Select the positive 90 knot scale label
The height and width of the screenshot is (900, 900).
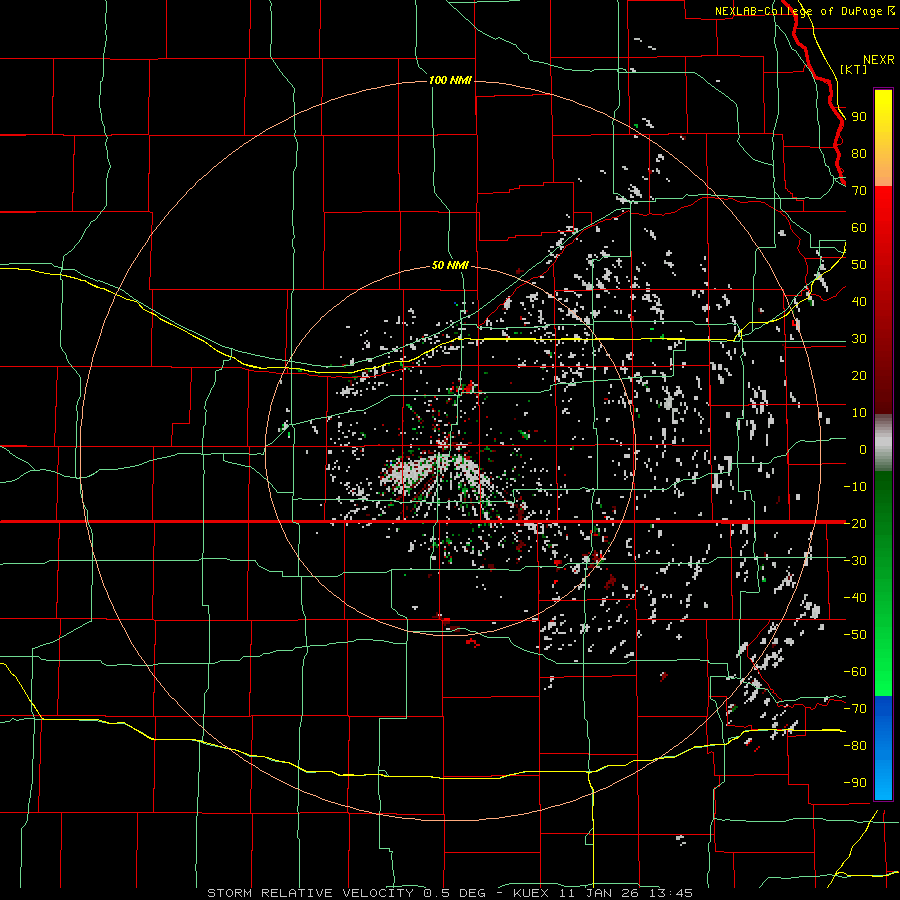[x=859, y=117]
